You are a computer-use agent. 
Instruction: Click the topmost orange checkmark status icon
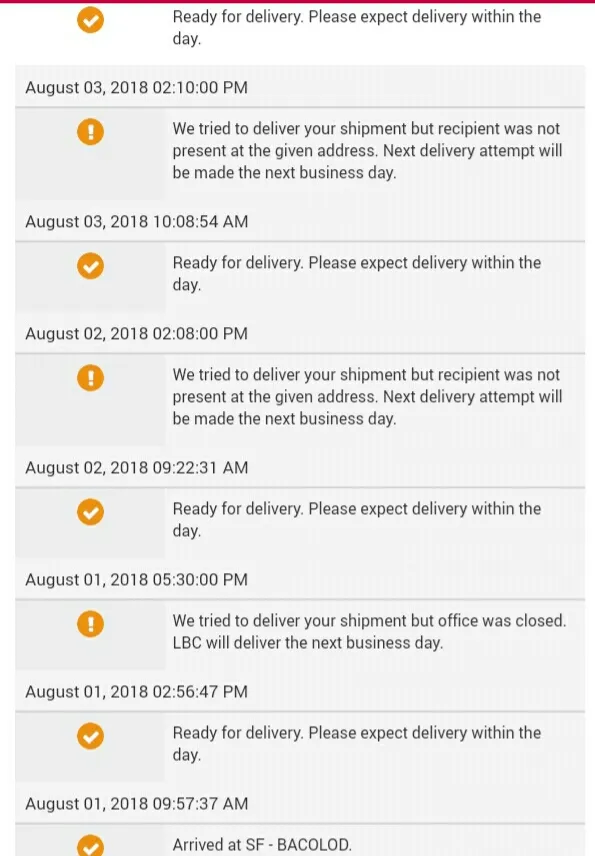(91, 20)
